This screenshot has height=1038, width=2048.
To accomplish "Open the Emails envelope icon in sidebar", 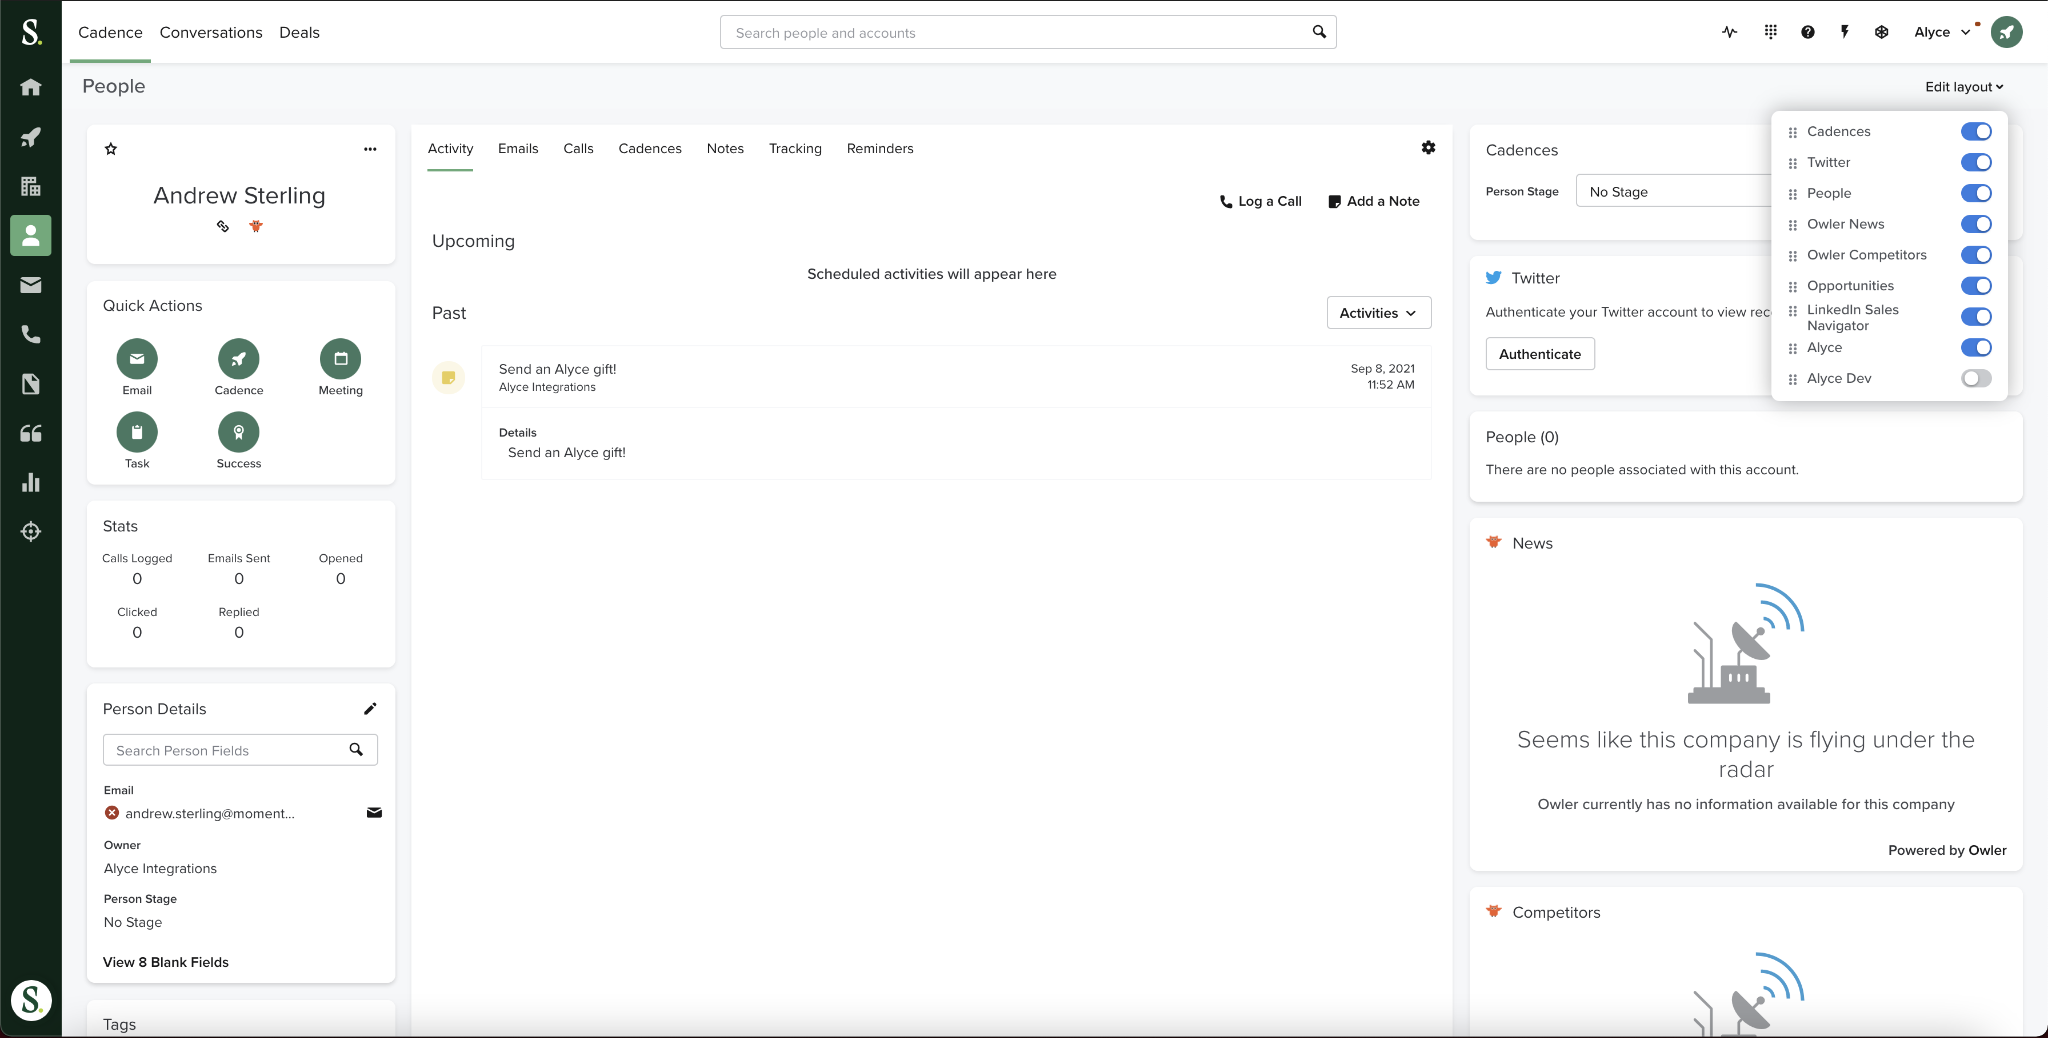I will point(31,285).
